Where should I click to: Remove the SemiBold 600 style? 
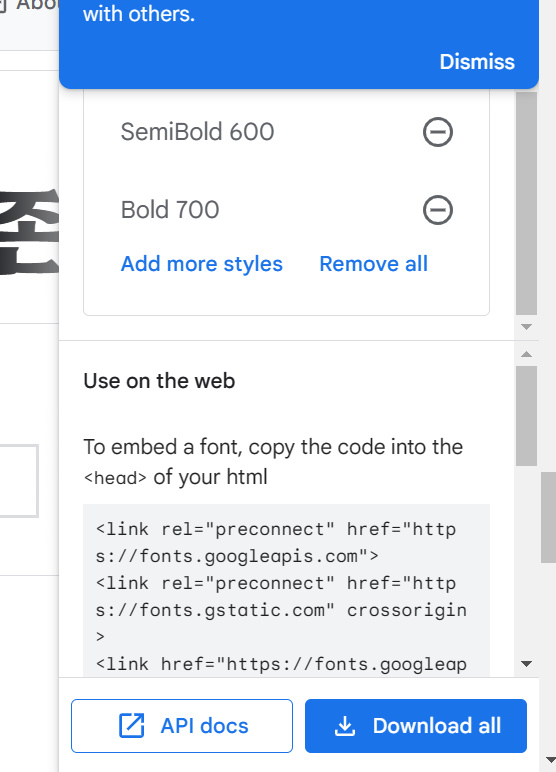tap(437, 132)
